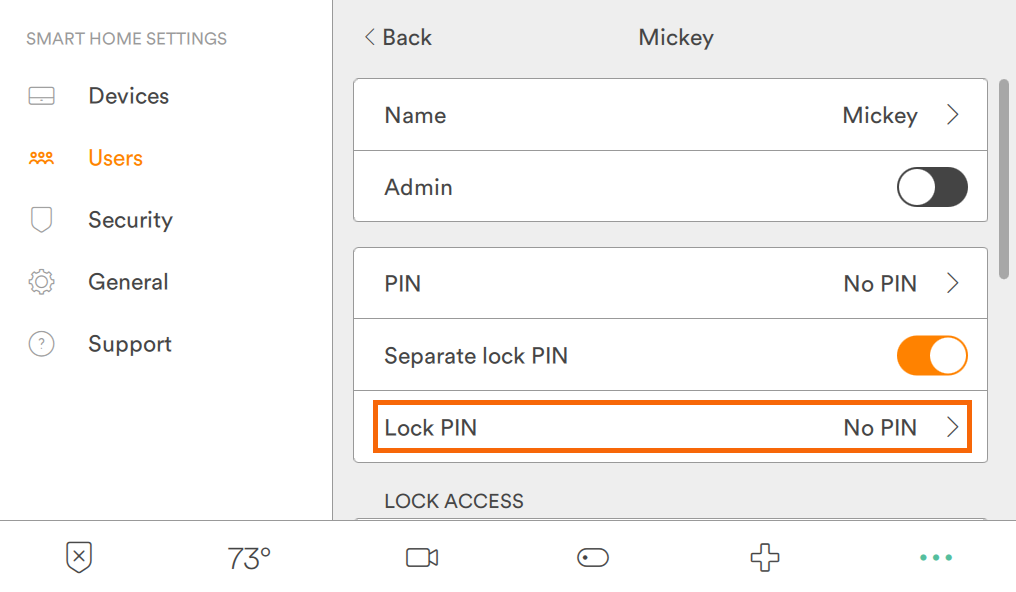The width and height of the screenshot is (1016, 592).
Task: Click the Devices panel icon in sidebar
Action: [41, 97]
